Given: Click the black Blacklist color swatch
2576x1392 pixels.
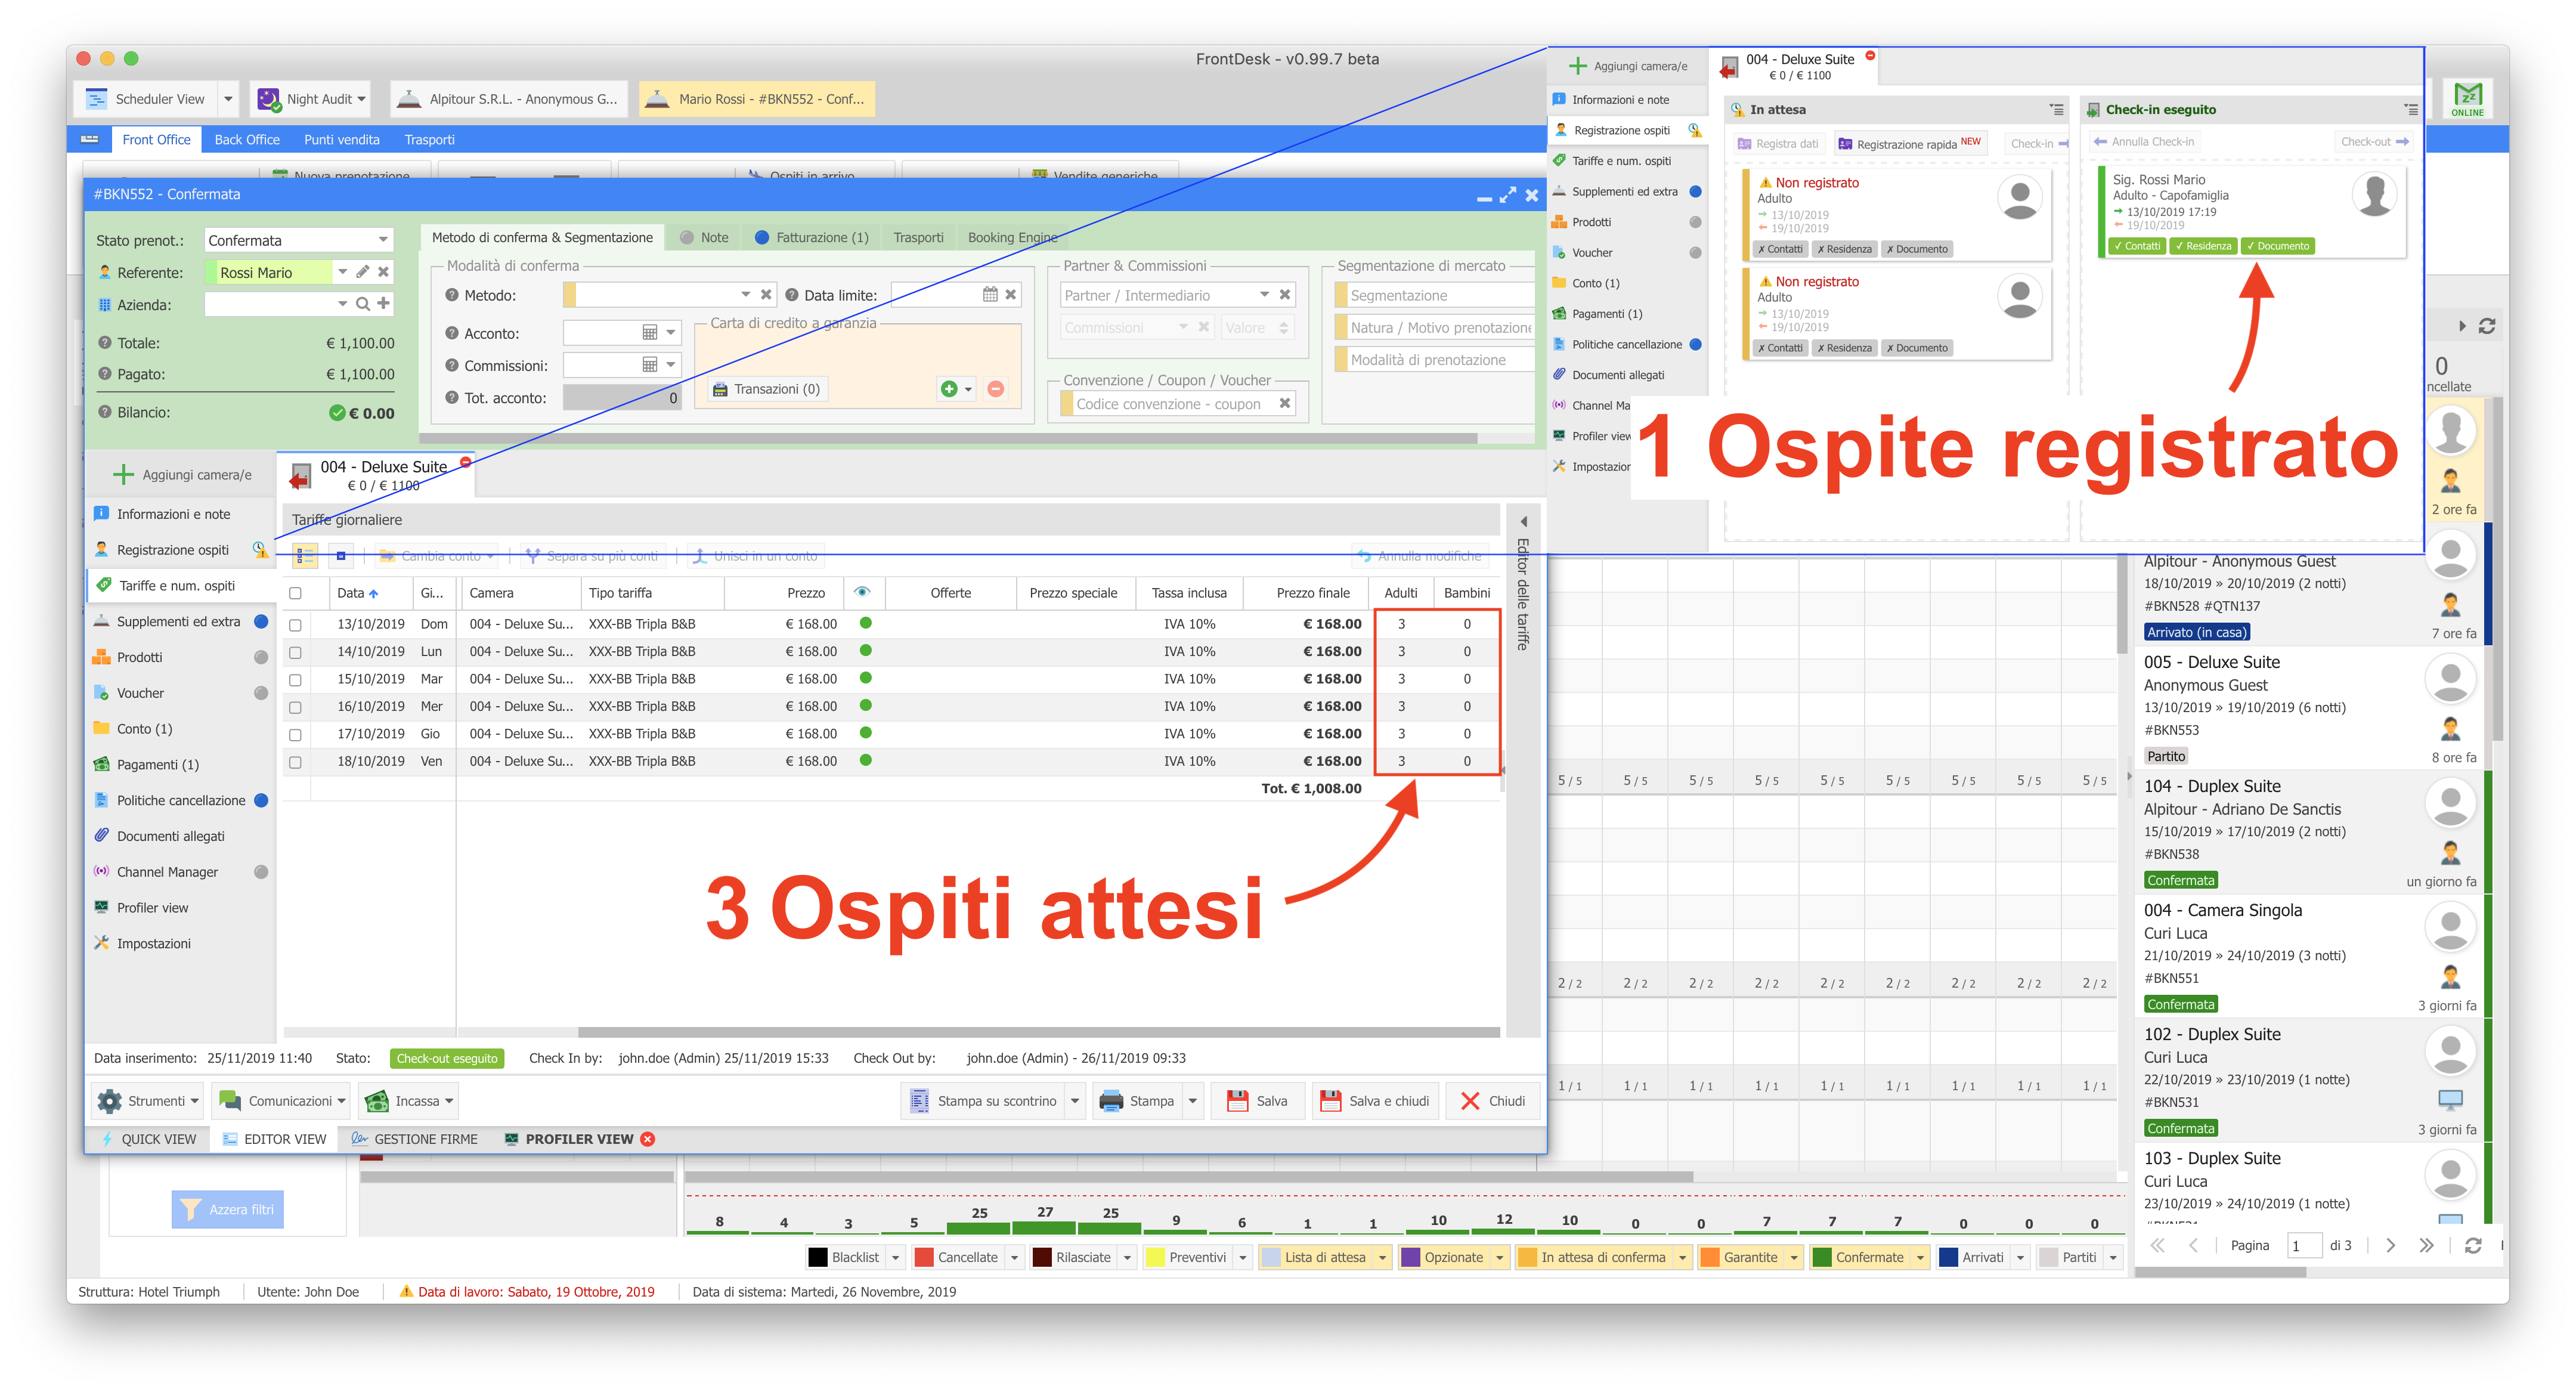Looking at the screenshot, I should (x=818, y=1257).
